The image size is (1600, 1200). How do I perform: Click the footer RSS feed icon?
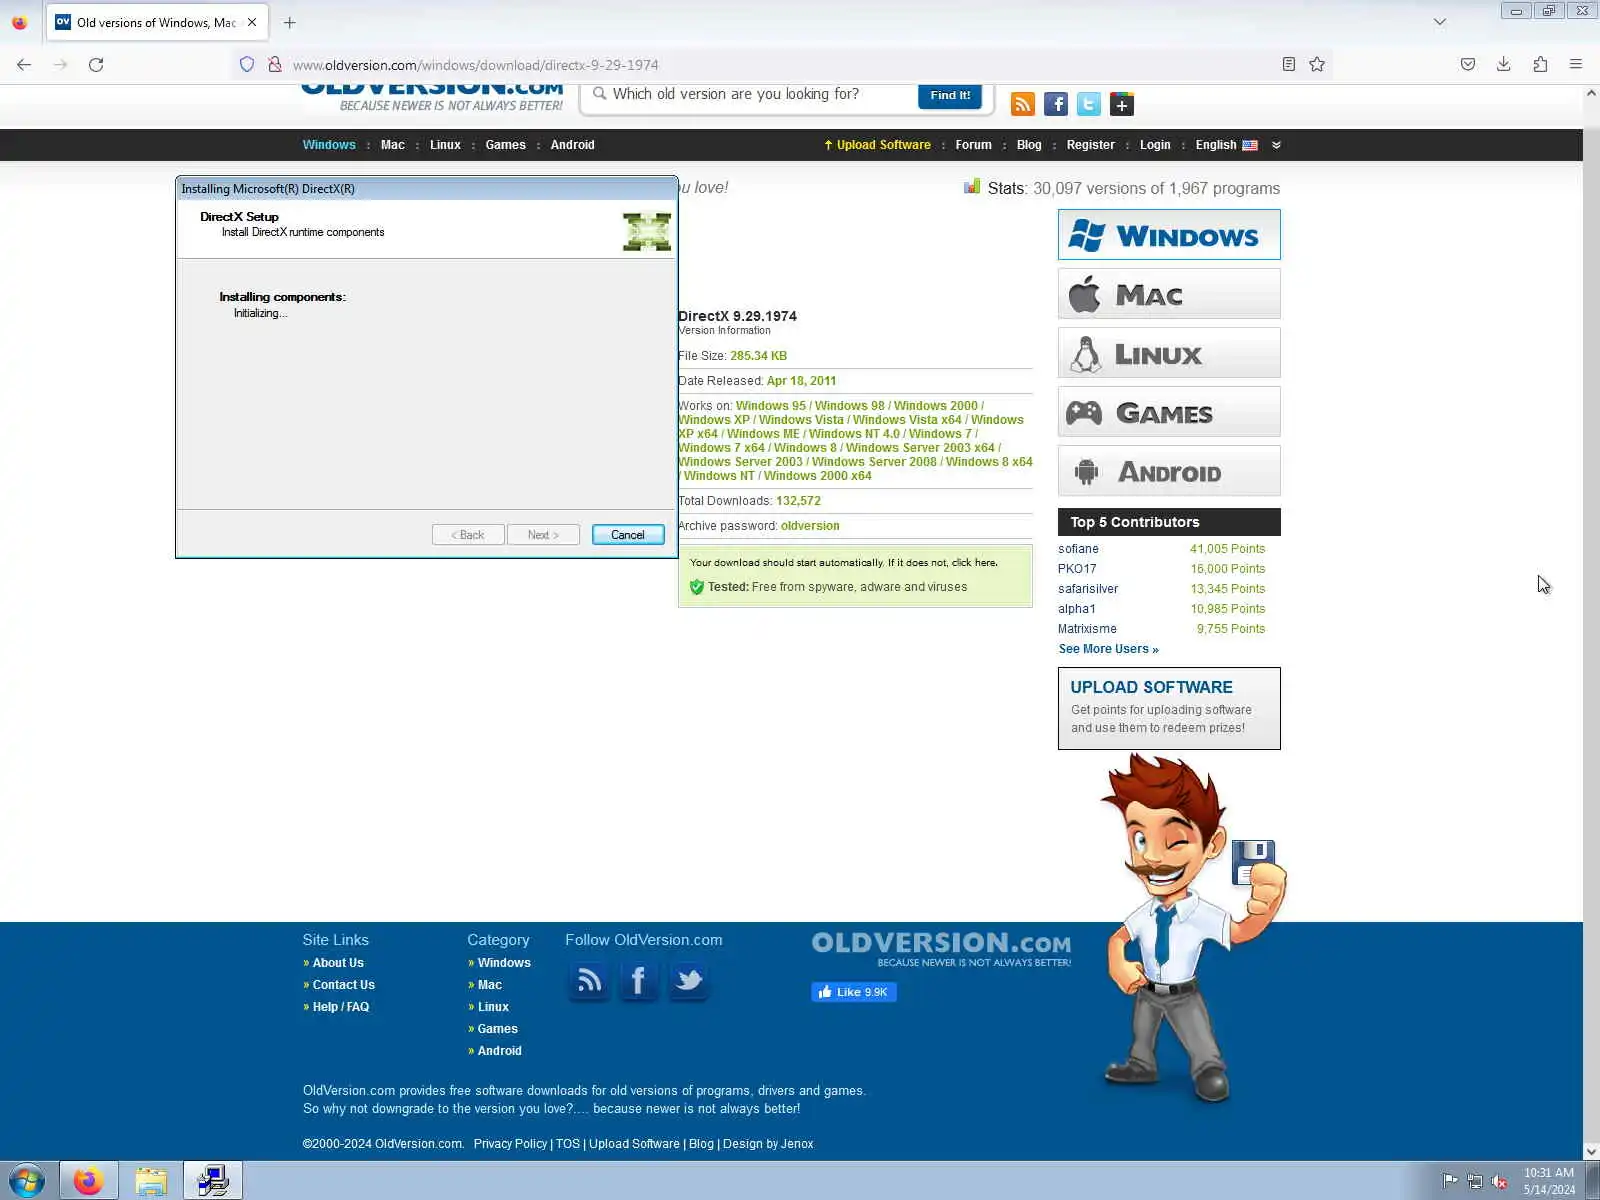(x=589, y=980)
